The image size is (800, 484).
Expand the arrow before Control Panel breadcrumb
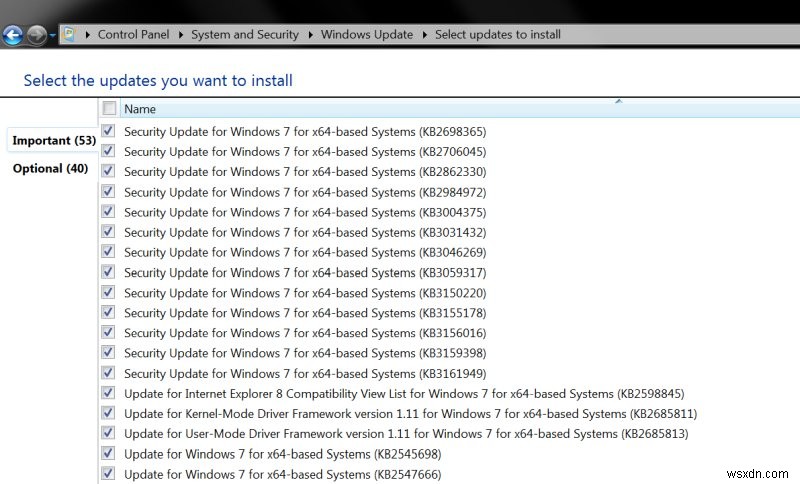(87, 35)
